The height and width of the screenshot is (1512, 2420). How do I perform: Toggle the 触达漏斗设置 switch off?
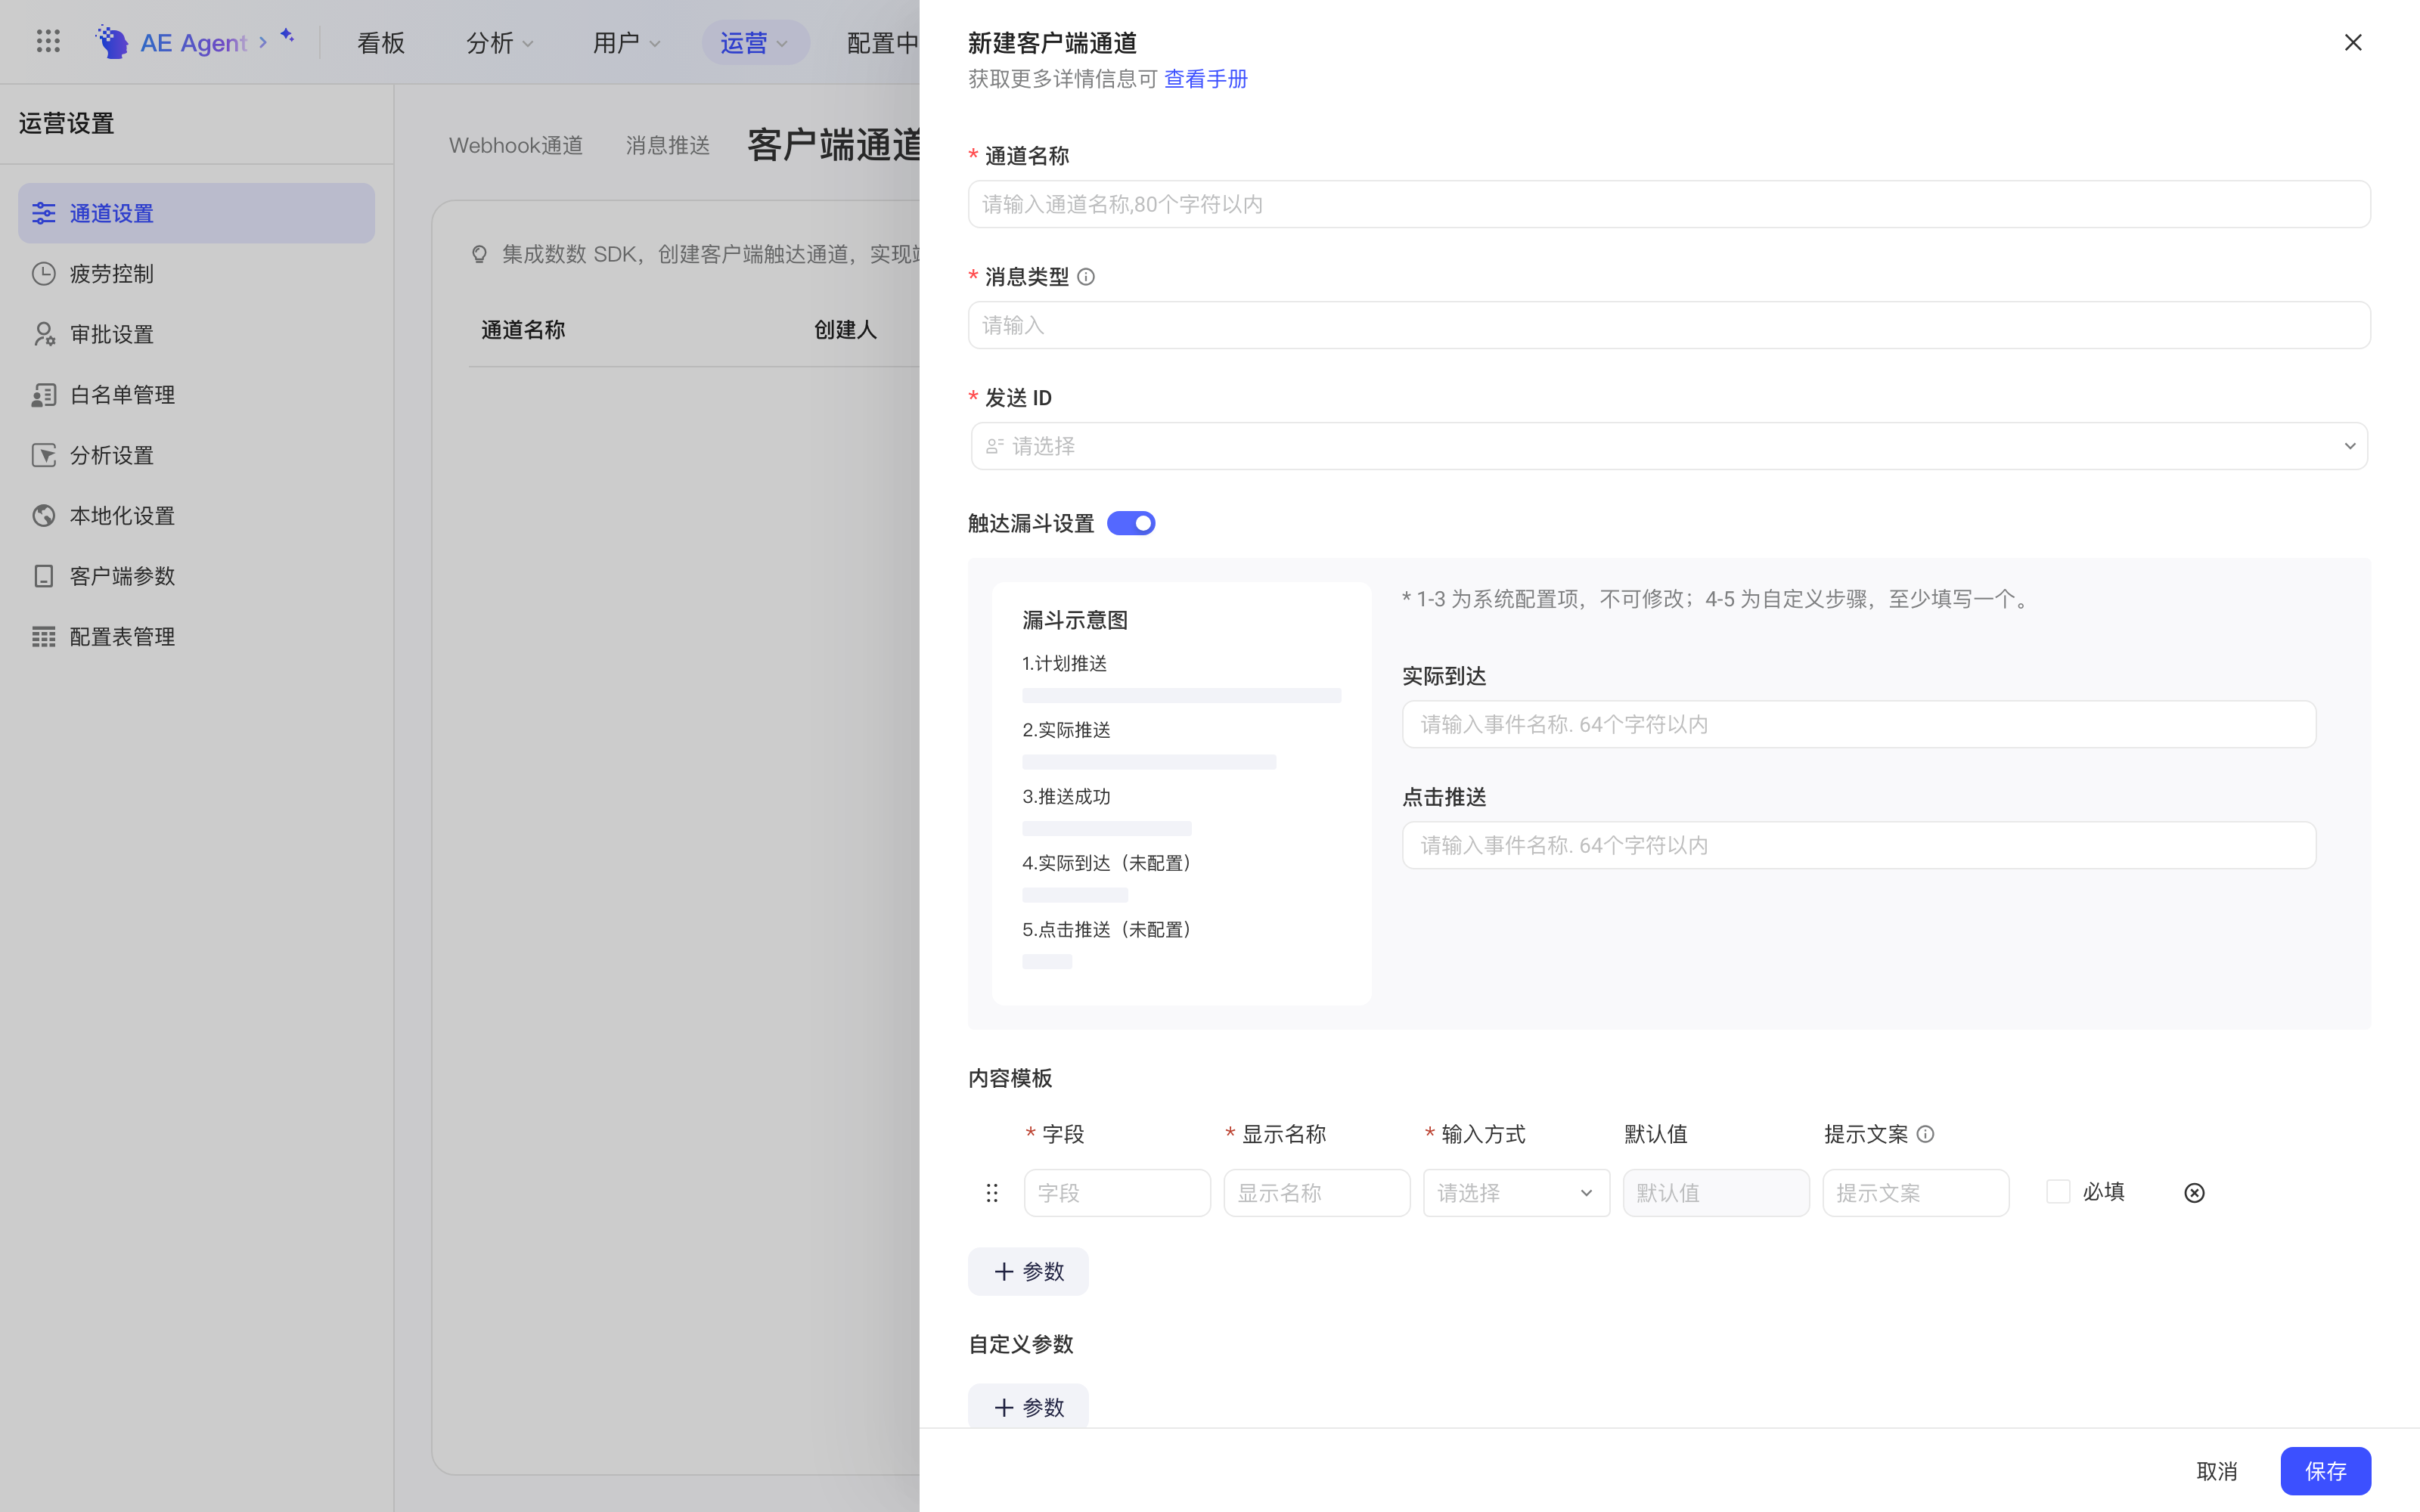tap(1131, 523)
